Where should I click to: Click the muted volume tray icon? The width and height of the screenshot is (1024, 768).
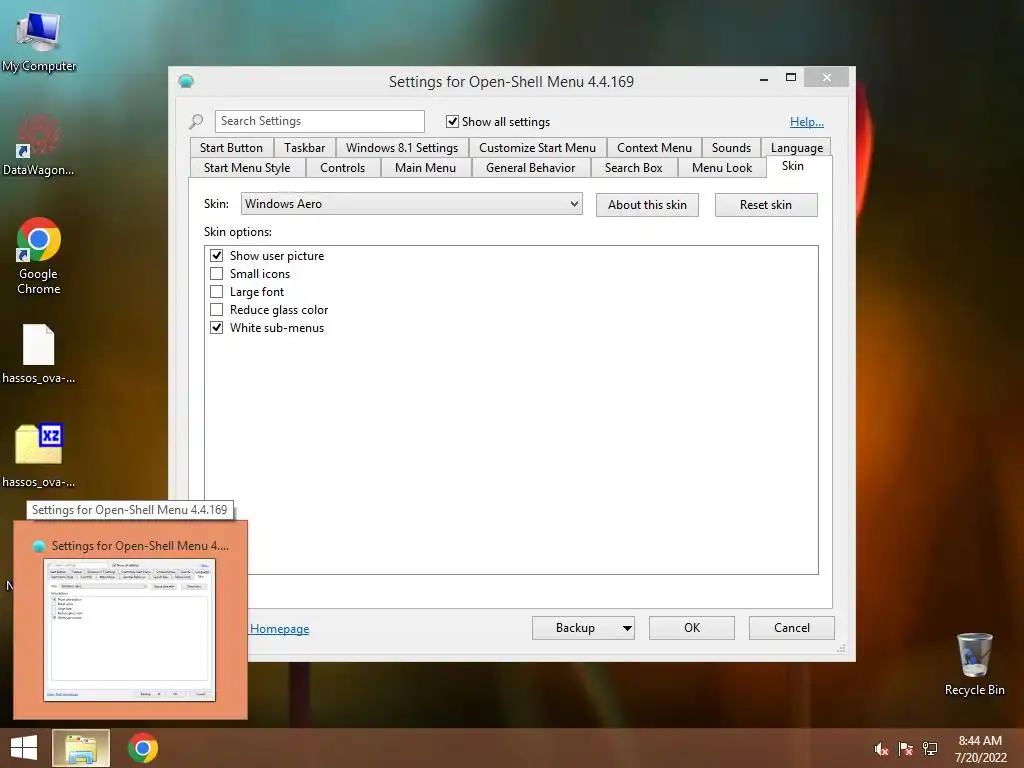tap(881, 749)
